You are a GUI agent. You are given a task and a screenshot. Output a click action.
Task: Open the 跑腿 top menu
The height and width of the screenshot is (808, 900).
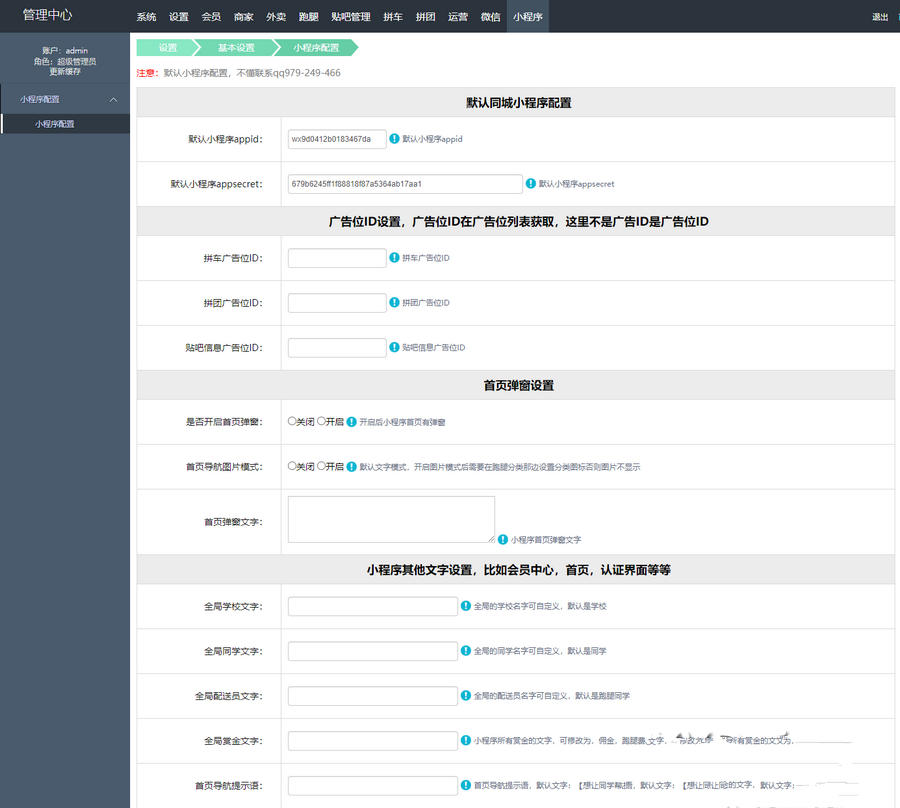(308, 17)
